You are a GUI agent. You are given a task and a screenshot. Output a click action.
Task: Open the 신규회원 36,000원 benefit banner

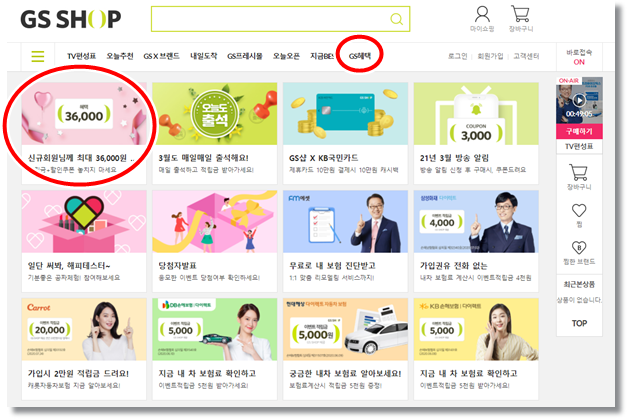[84, 133]
